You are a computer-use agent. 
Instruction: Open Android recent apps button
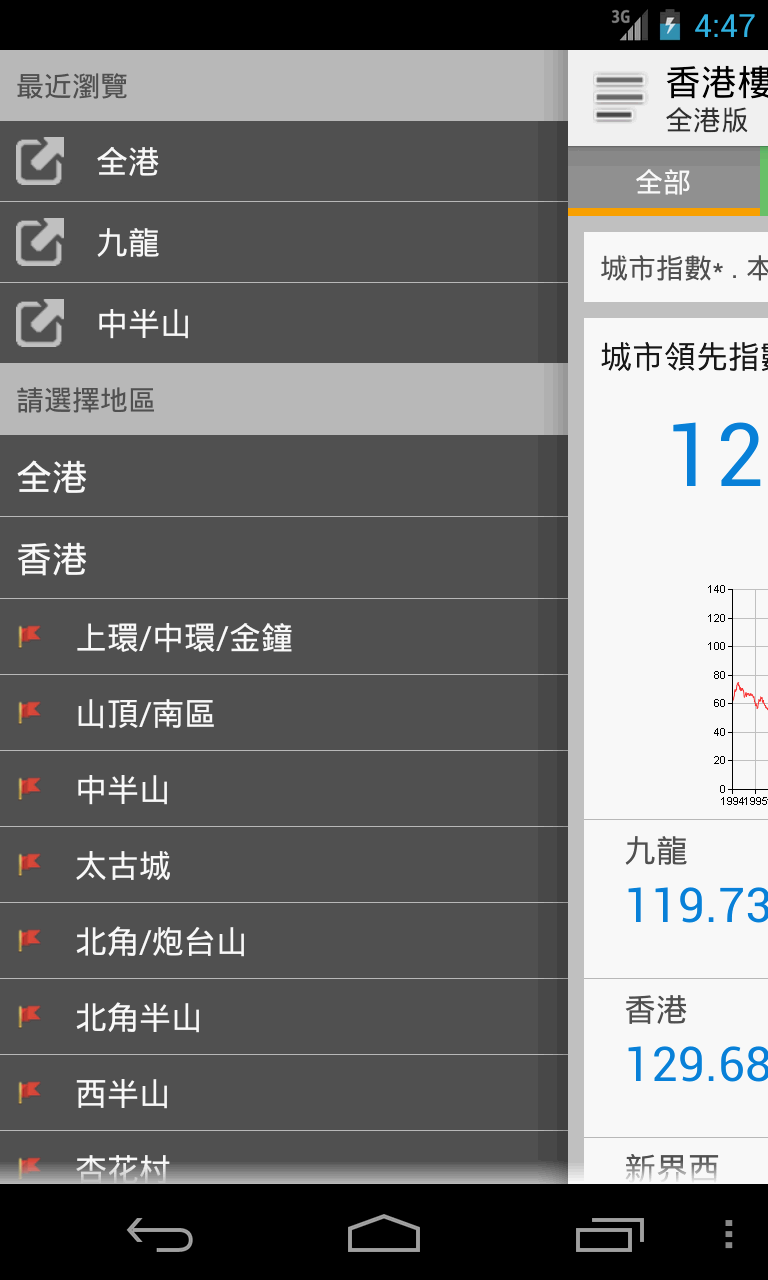coord(610,1235)
